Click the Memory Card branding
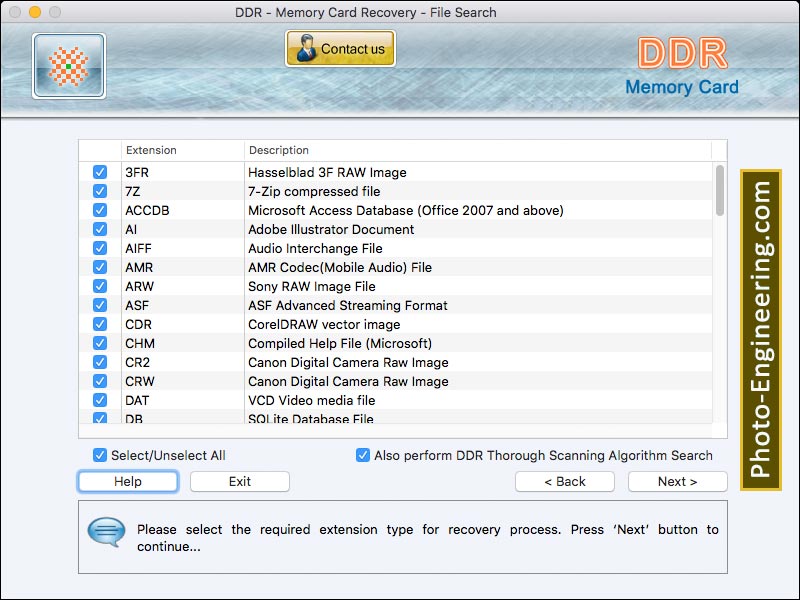The width and height of the screenshot is (800, 600). coord(683,88)
